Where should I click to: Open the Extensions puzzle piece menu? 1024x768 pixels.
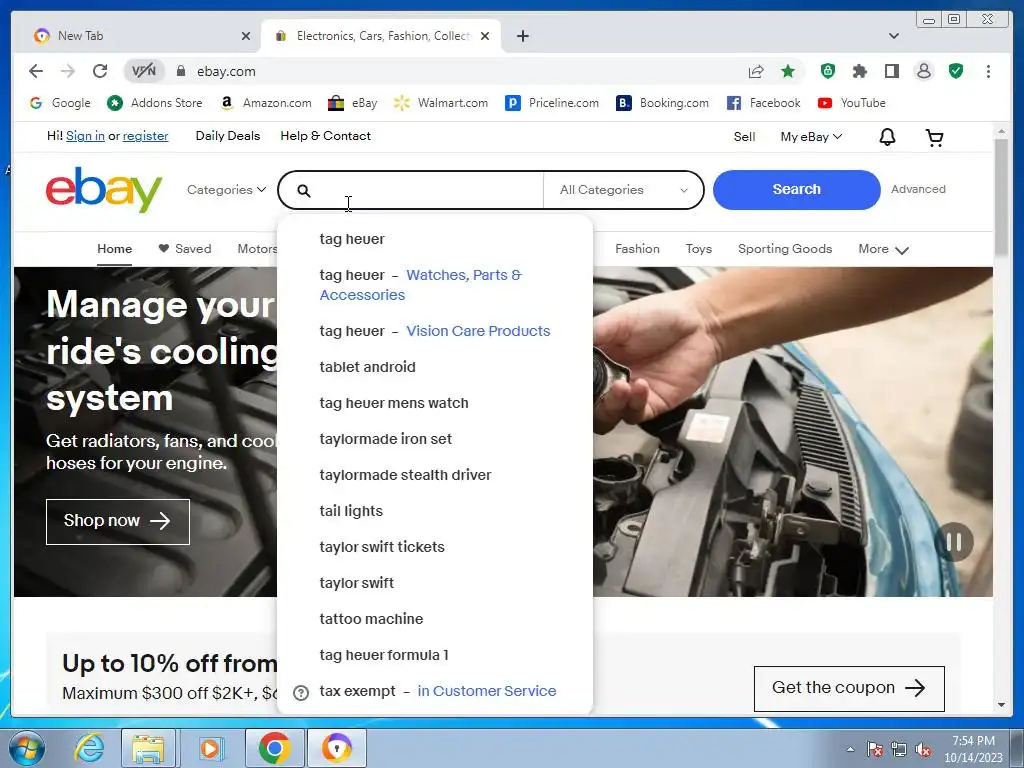click(x=859, y=71)
